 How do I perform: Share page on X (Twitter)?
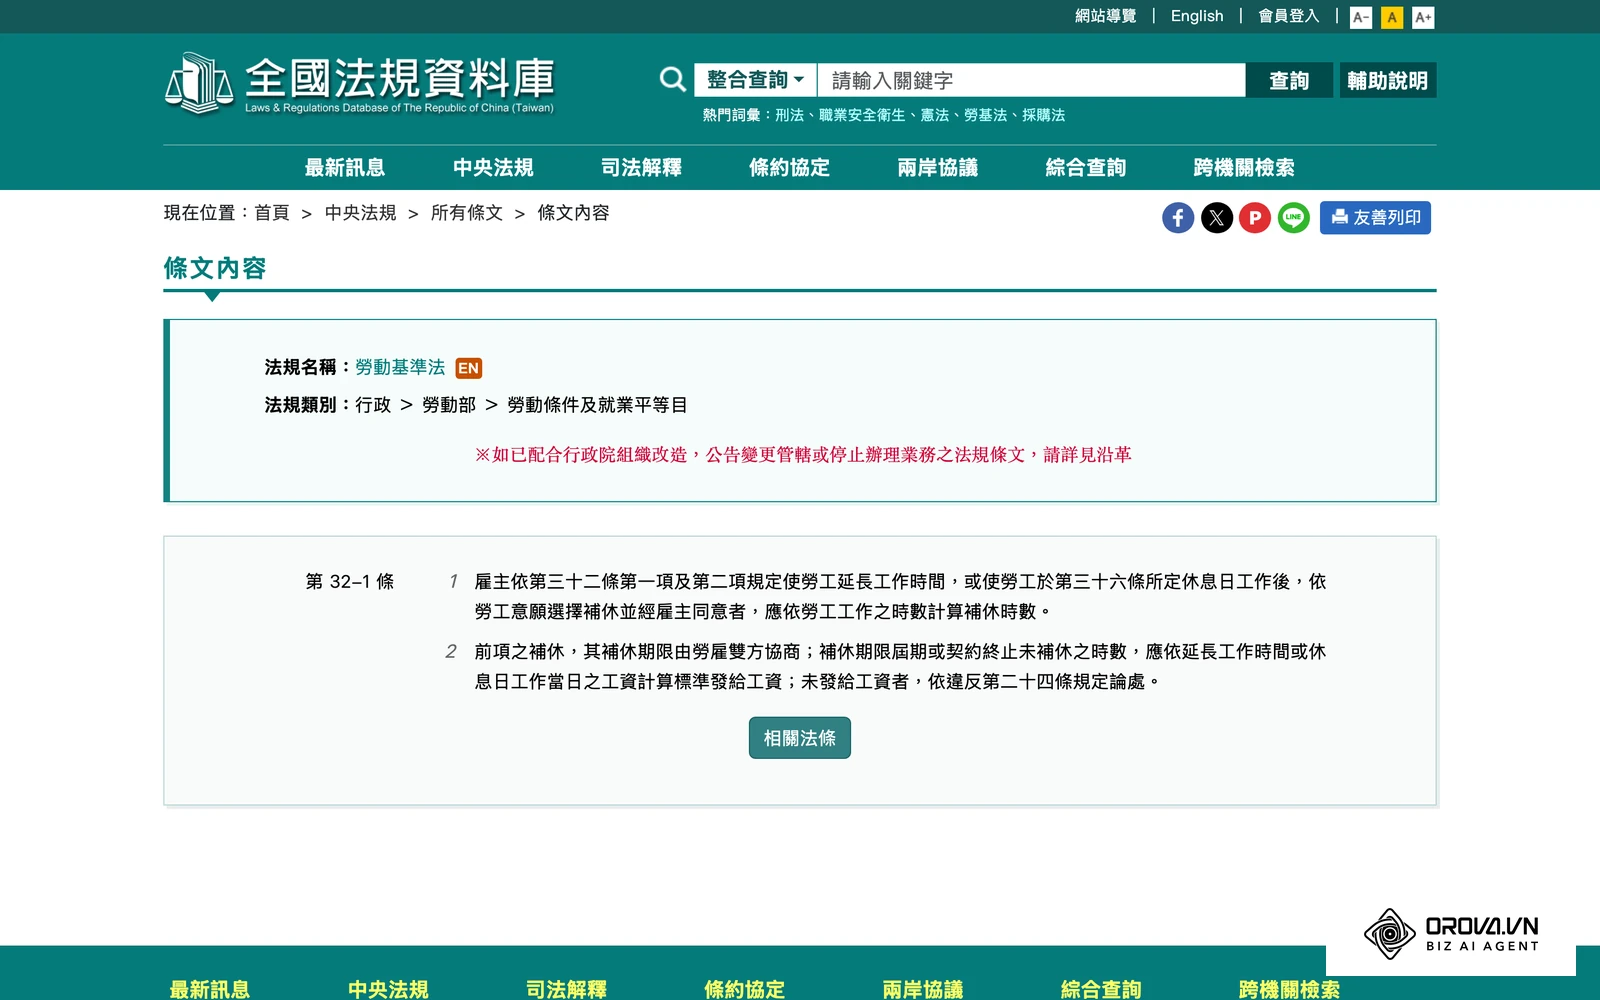click(x=1216, y=218)
